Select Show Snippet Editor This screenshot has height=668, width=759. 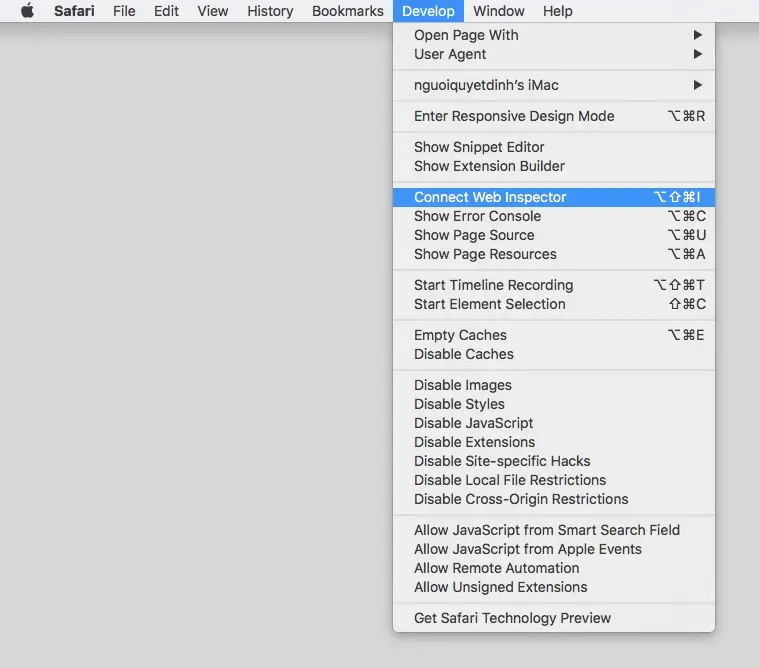tap(554, 147)
